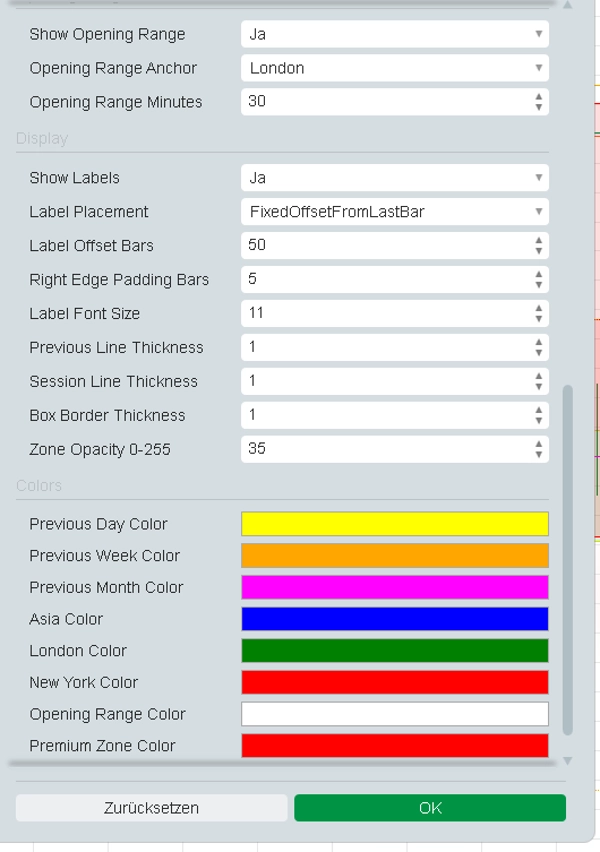
Task: Click the Previous Month Color label
Action: click(107, 587)
